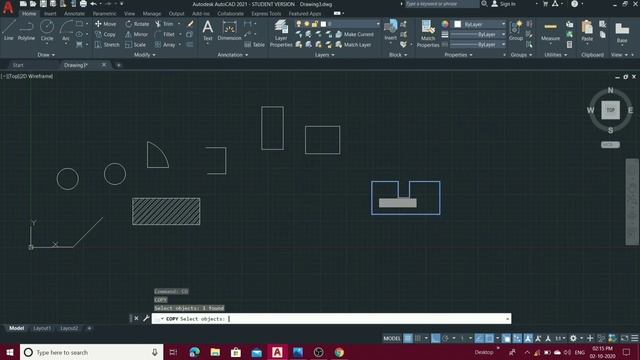Click the object color wheel icon
640x360 pixels.
tap(445, 24)
